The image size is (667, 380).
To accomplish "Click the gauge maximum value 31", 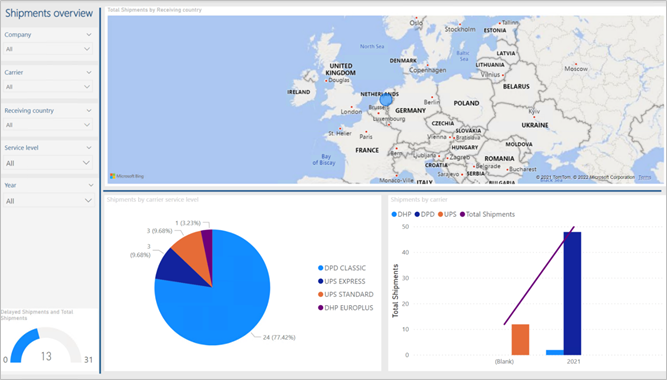I will click(88, 360).
